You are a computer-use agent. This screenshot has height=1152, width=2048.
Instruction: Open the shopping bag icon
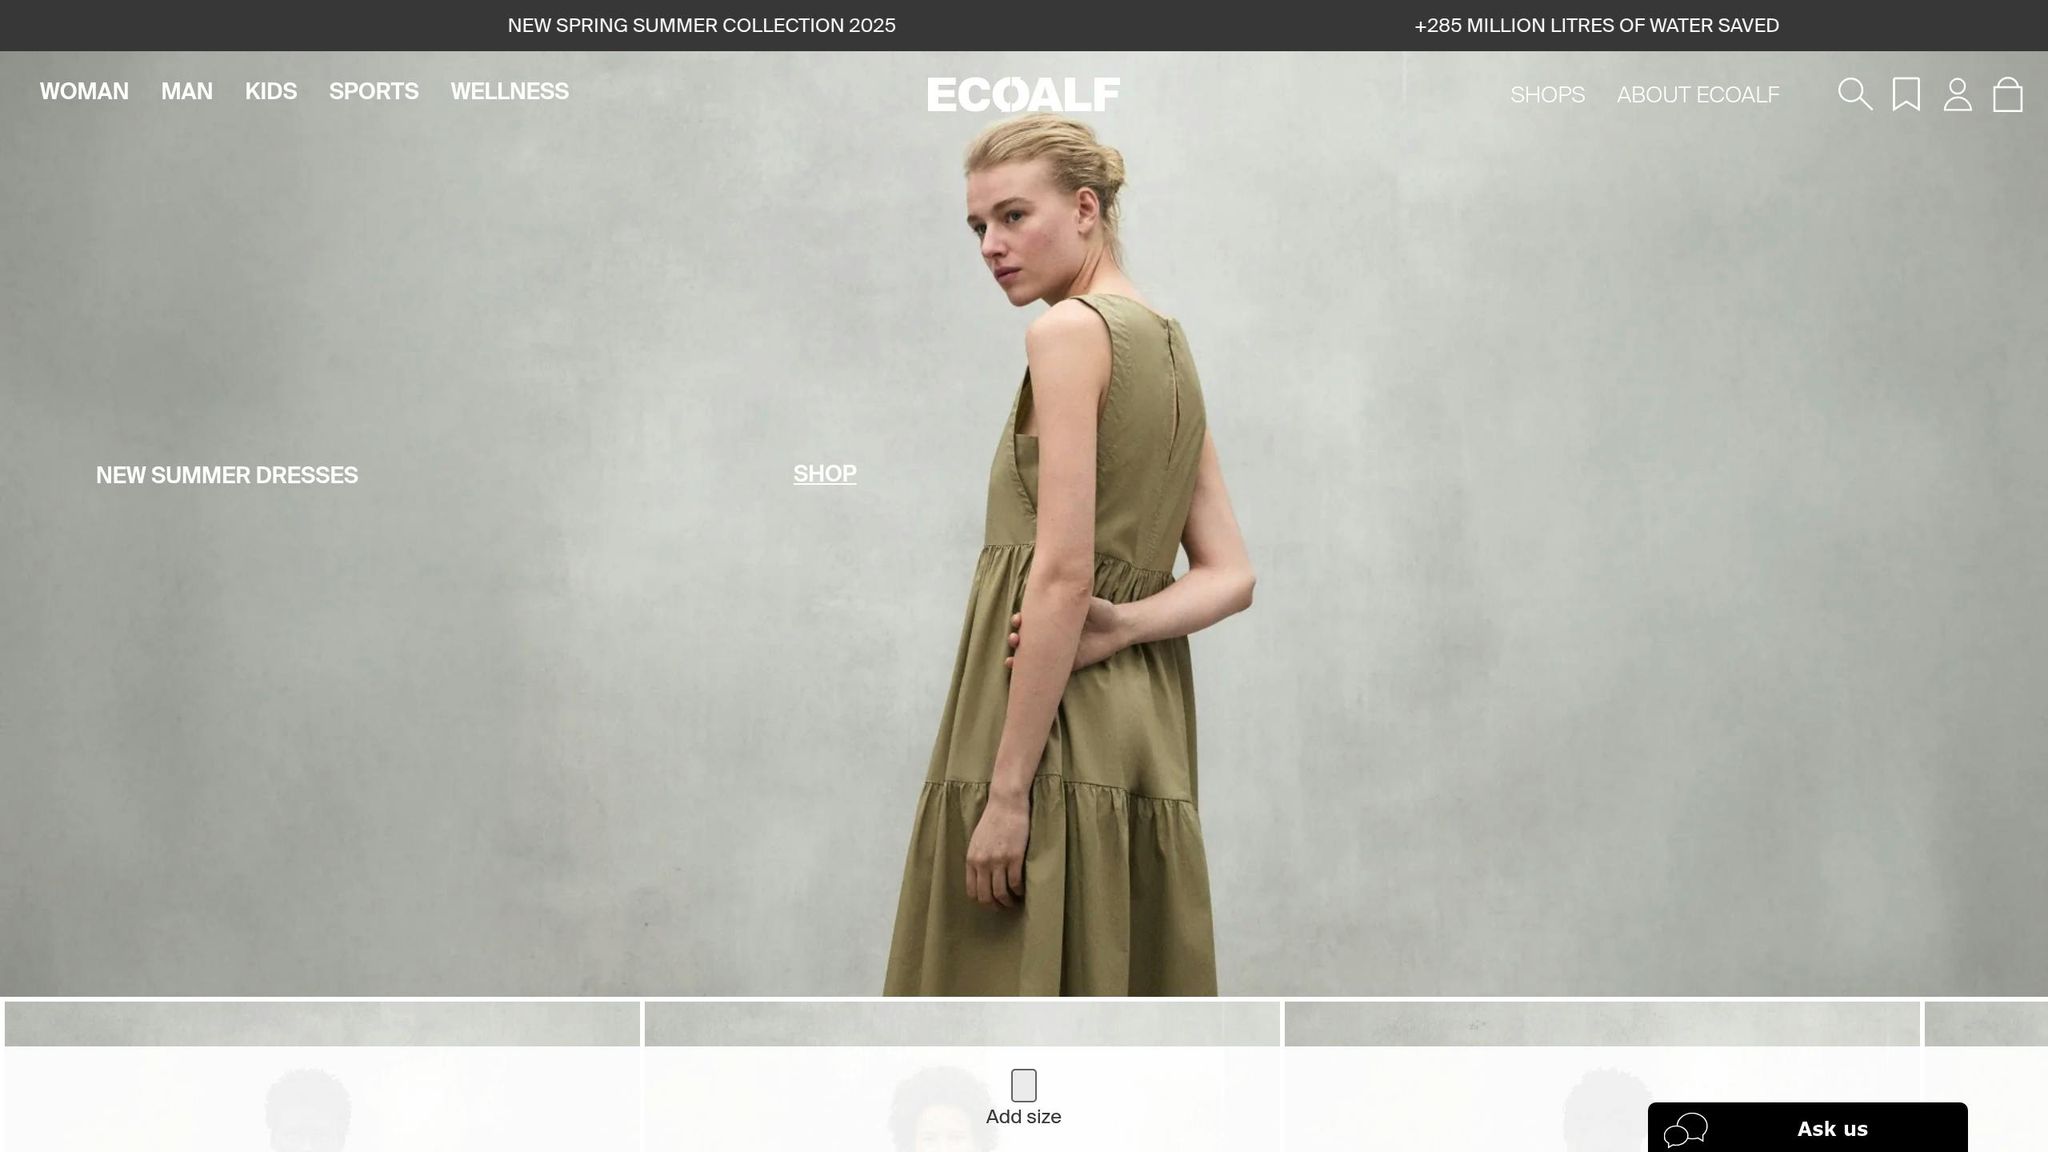[2007, 94]
